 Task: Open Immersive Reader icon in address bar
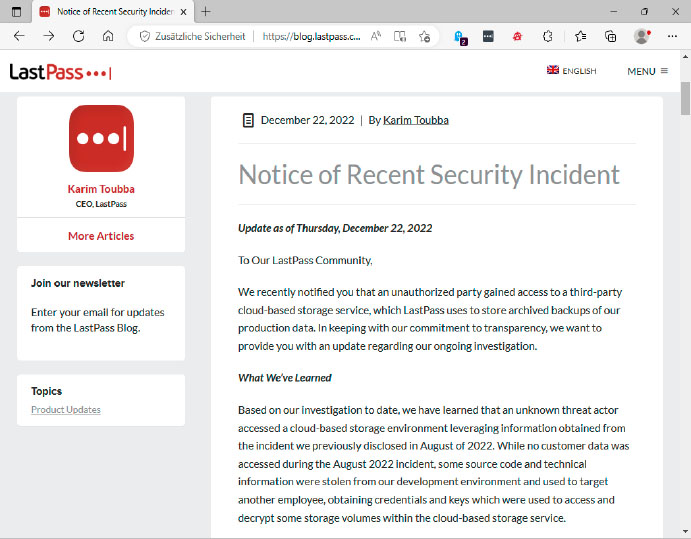point(400,36)
